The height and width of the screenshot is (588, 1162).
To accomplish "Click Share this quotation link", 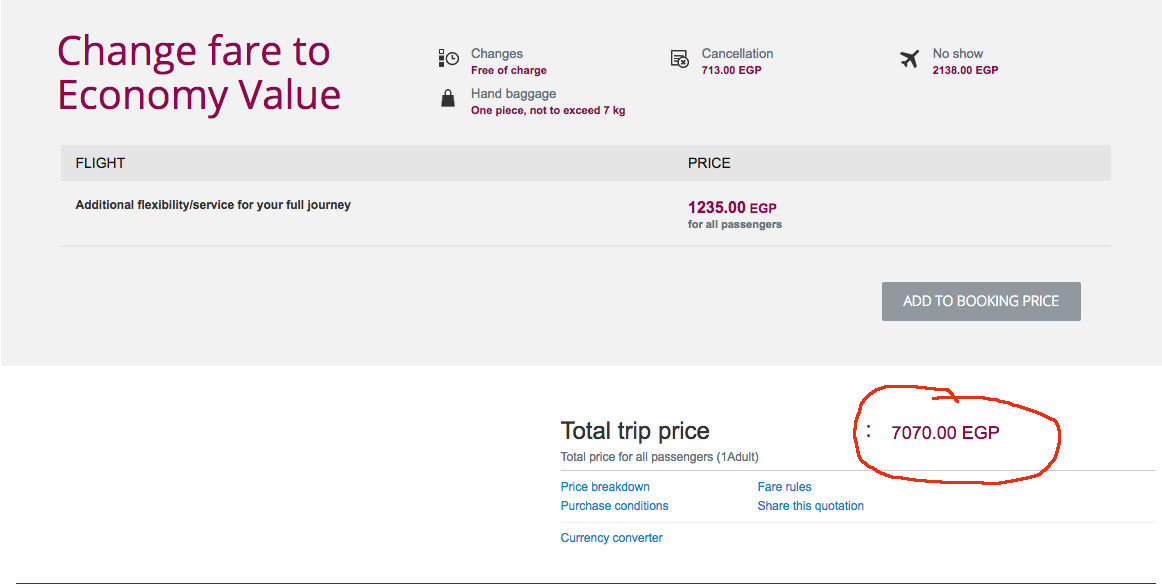I will pos(810,506).
